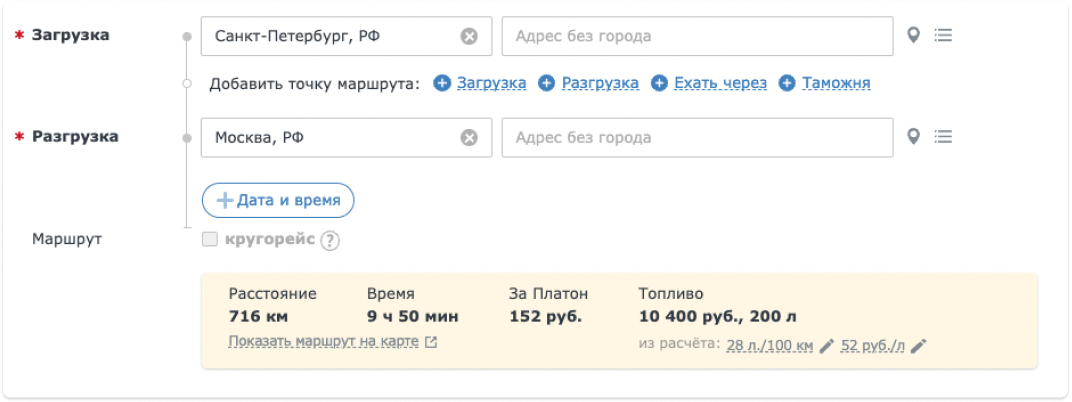Open list icon beside loading address
Image resolution: width=1072 pixels, height=402 pixels.
coord(942,36)
